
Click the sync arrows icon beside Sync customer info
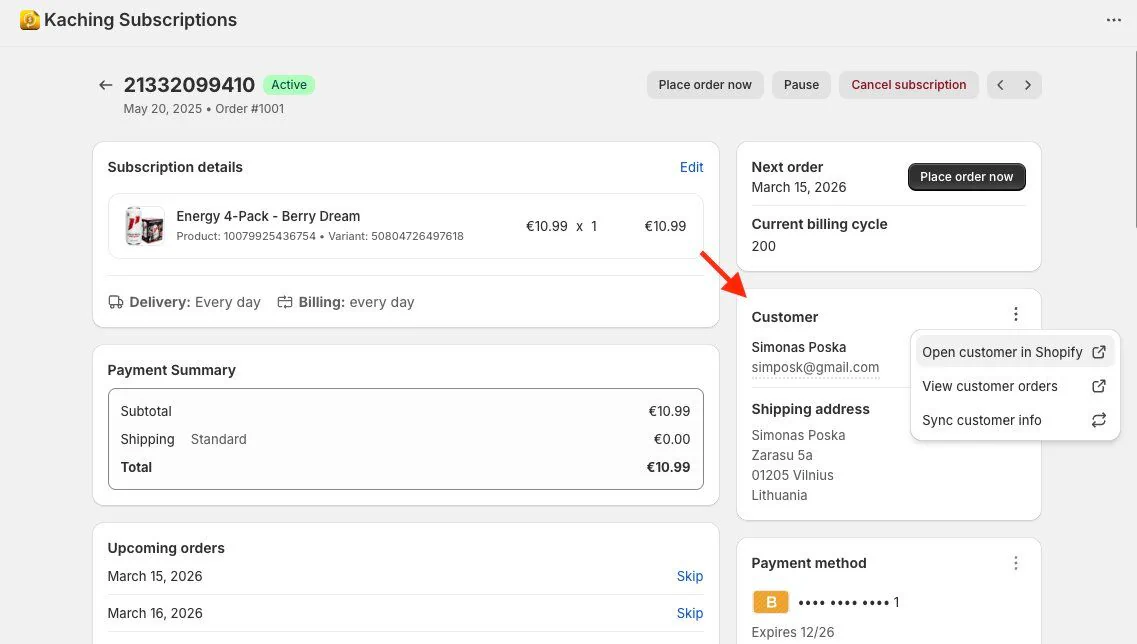click(1099, 420)
